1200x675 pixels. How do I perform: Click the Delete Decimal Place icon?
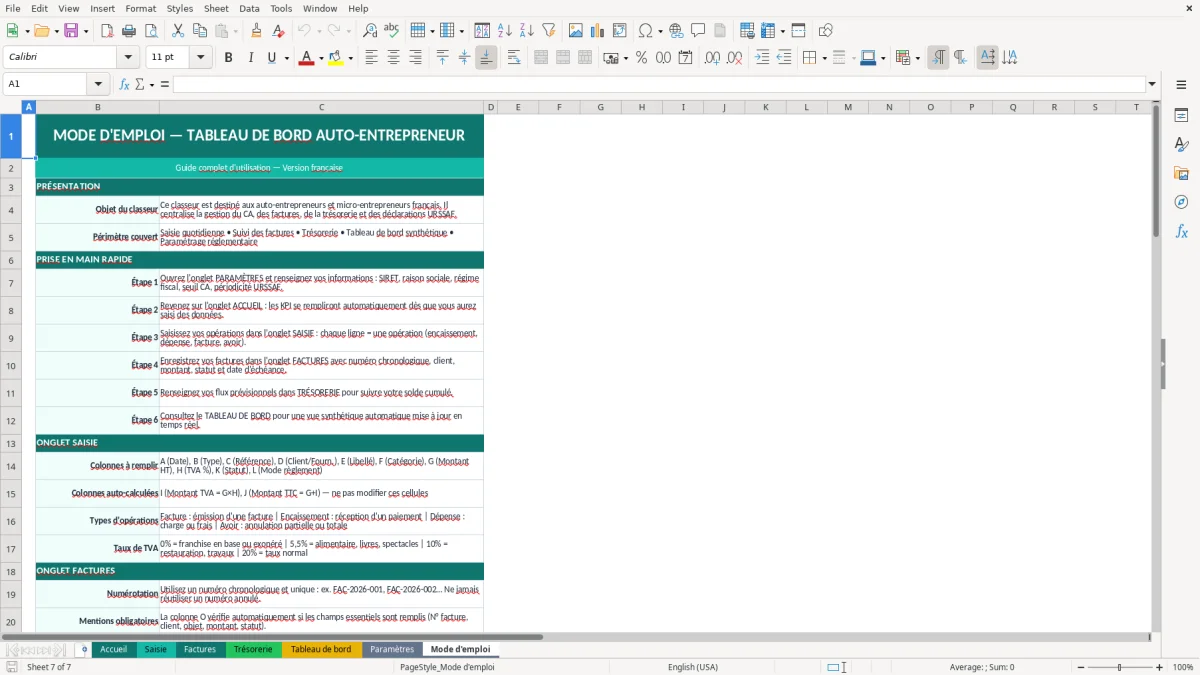735,58
